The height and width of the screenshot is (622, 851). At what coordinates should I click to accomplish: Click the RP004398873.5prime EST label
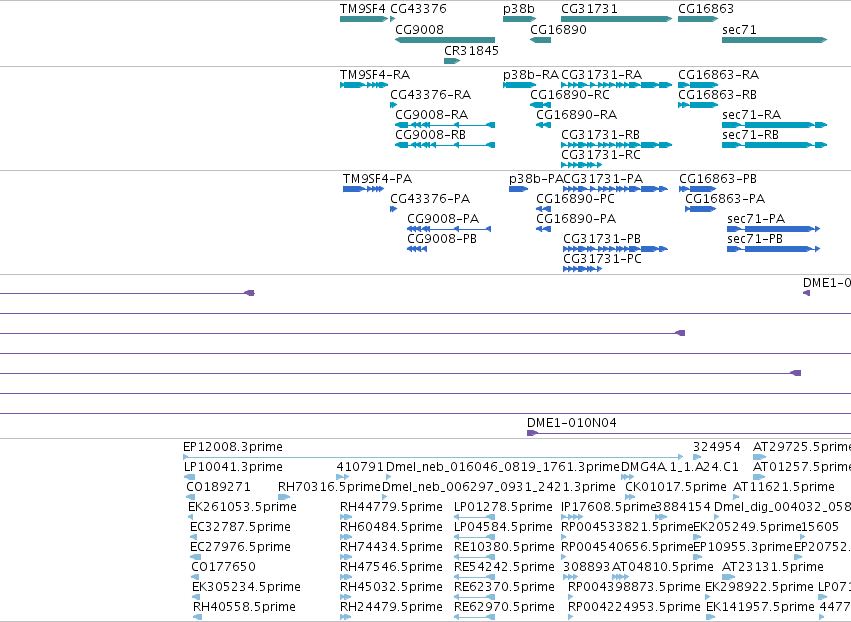coord(634,587)
